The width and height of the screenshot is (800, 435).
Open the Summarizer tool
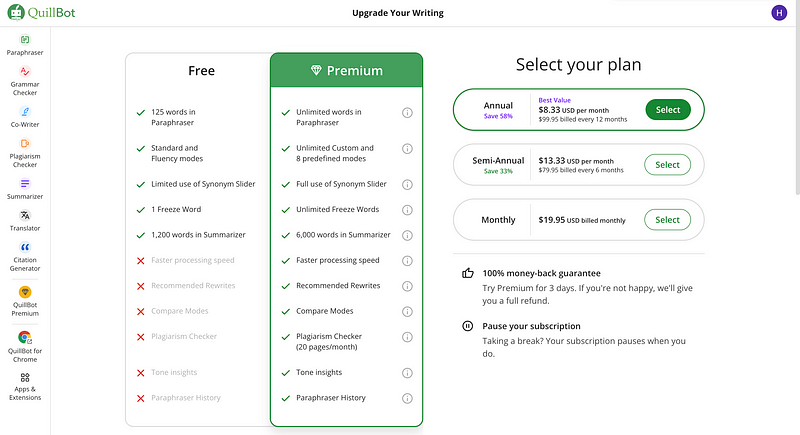(x=24, y=189)
